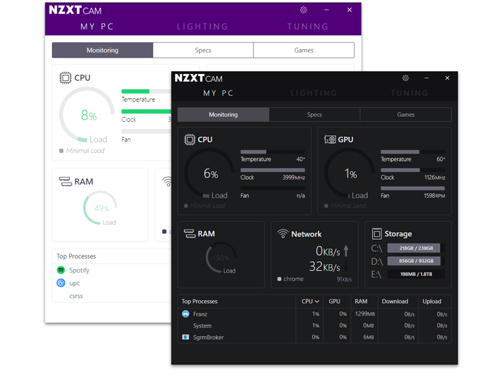Viewport: 500px width, 370px height.
Task: Select Monitoring tab in dark window
Action: tap(223, 115)
